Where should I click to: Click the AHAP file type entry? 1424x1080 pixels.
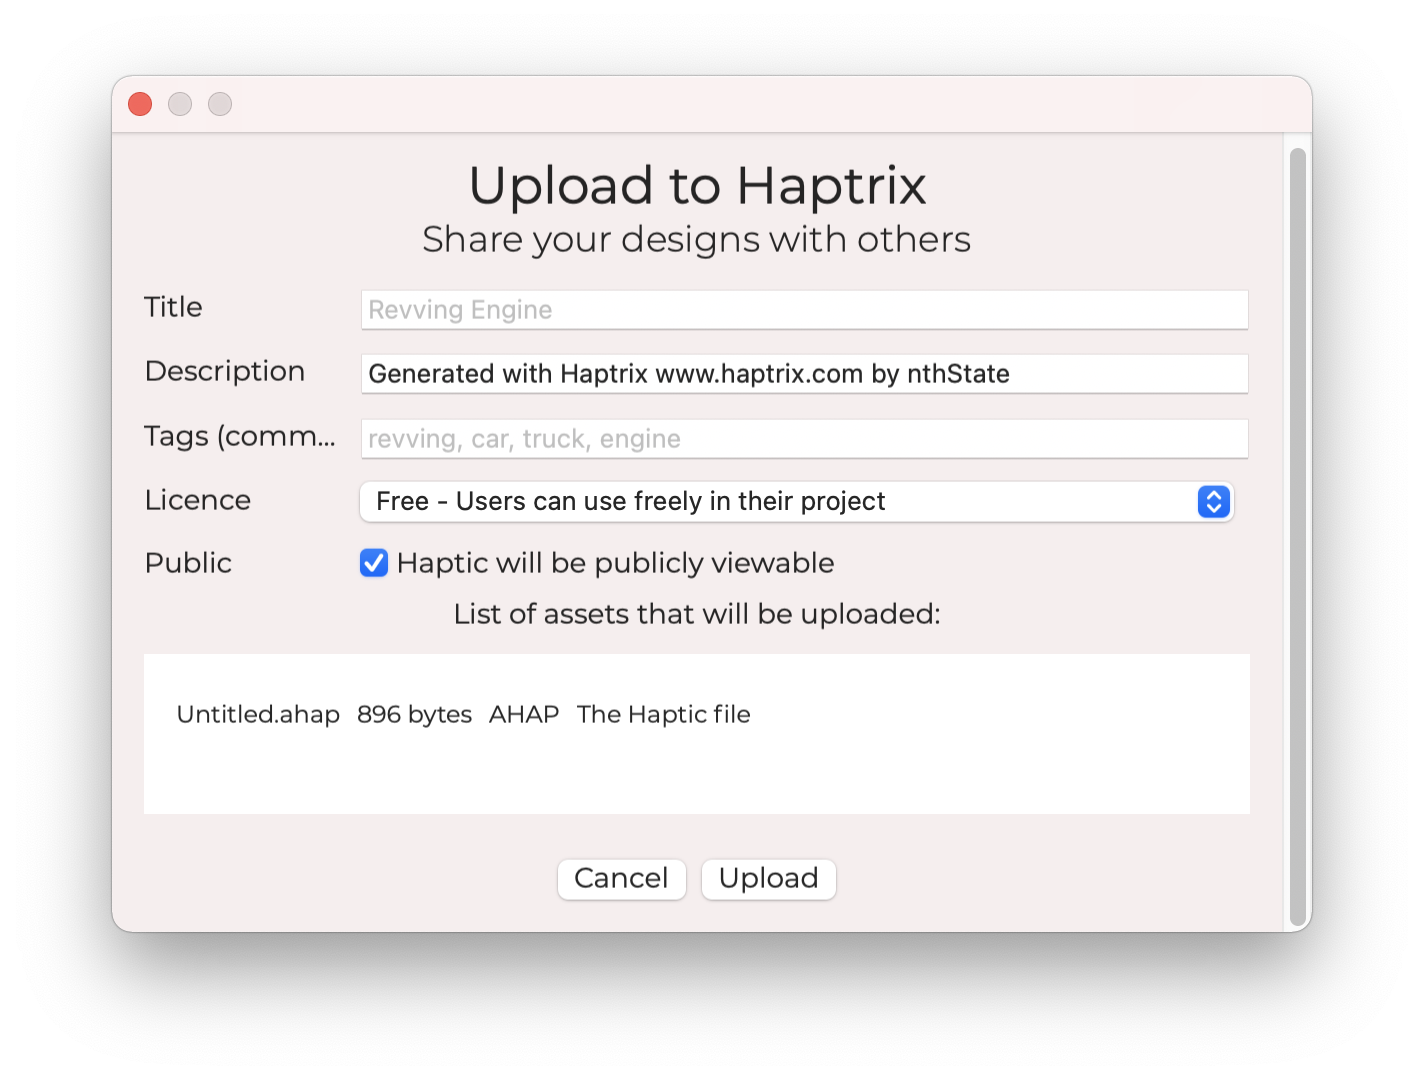[x=524, y=715]
